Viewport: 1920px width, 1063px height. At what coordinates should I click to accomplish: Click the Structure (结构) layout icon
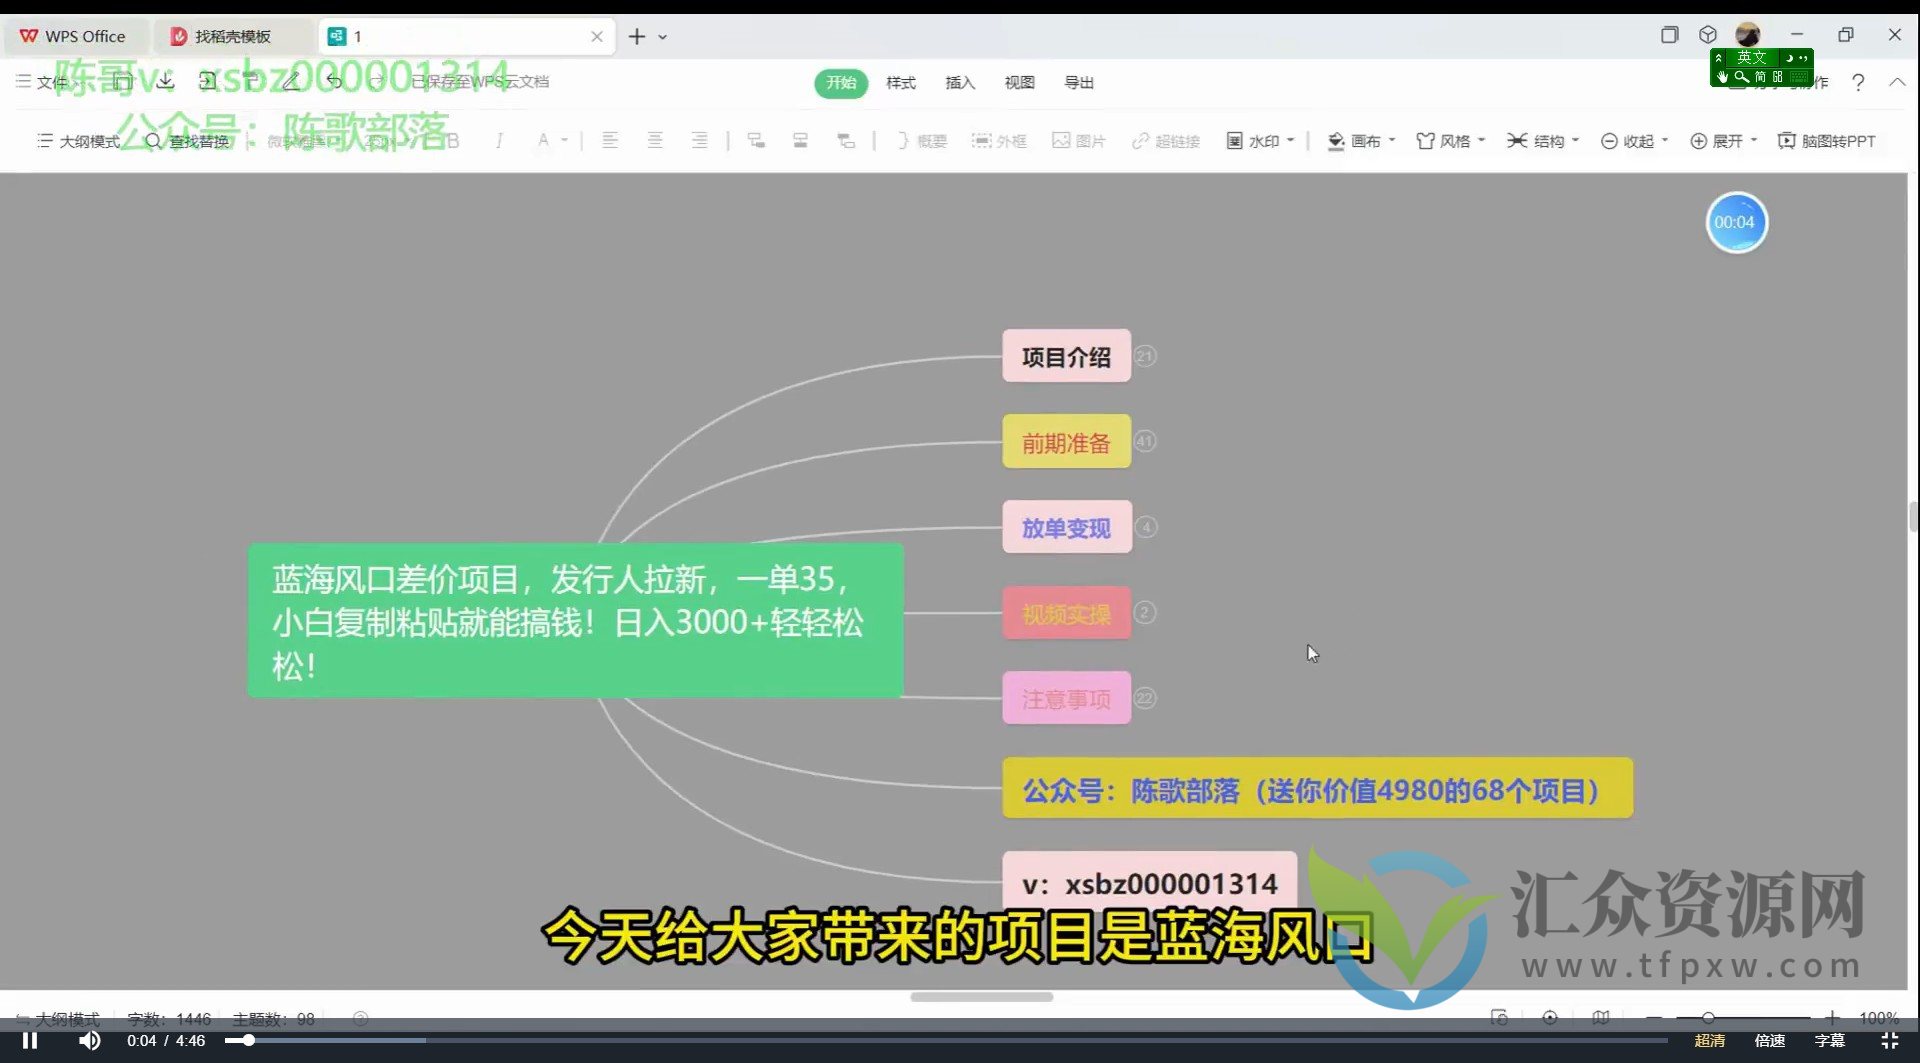click(x=1518, y=140)
